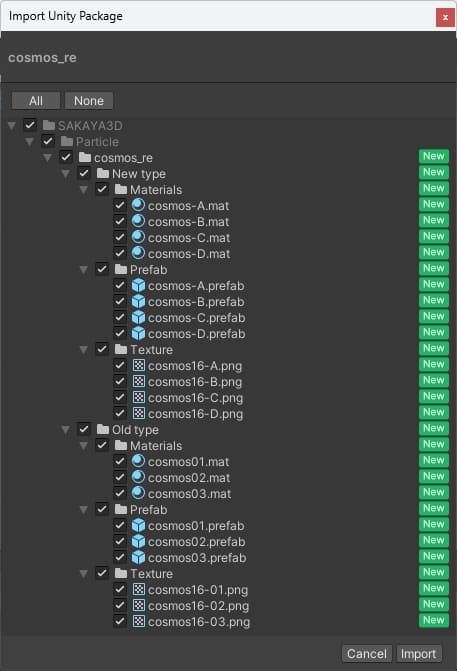Collapse the cosmos_re folder arrow
Image resolution: width=457 pixels, height=671 pixels.
pyautogui.click(x=47, y=158)
